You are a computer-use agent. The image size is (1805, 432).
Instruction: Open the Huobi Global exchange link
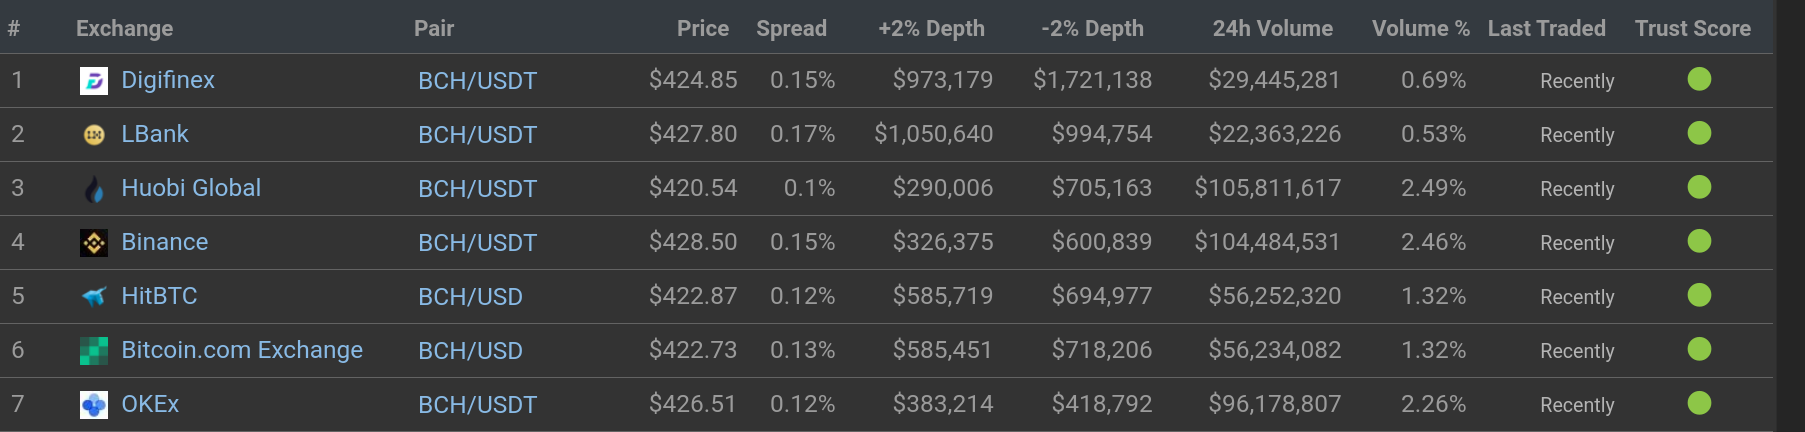(191, 188)
